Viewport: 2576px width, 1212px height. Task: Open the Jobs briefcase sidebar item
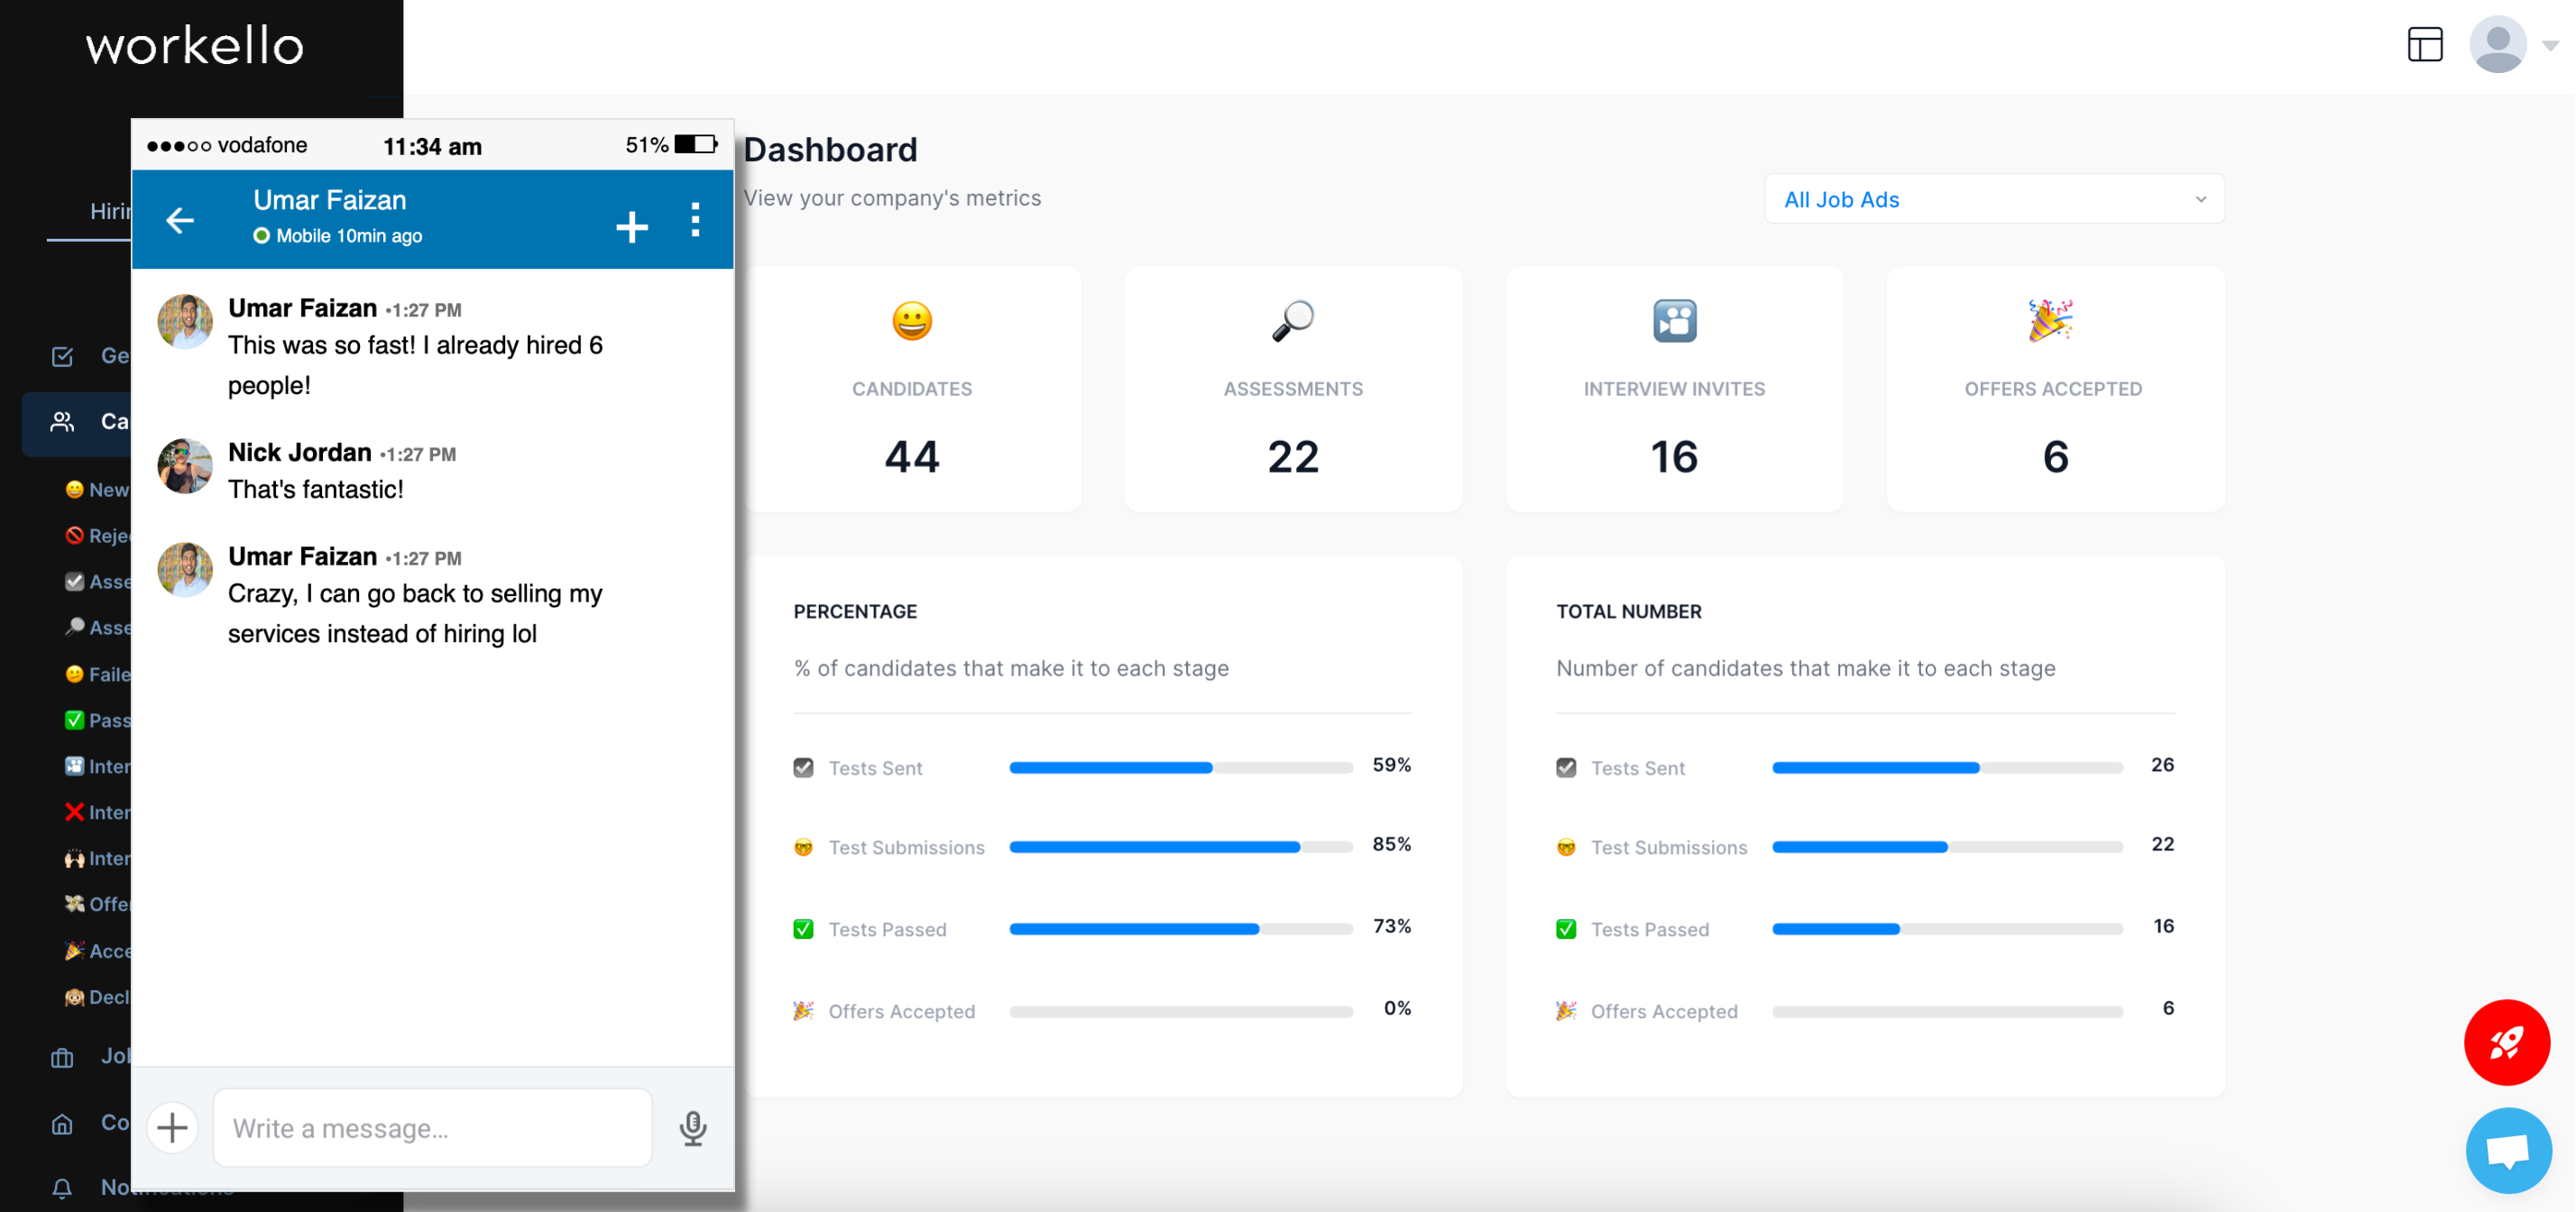pyautogui.click(x=90, y=1056)
